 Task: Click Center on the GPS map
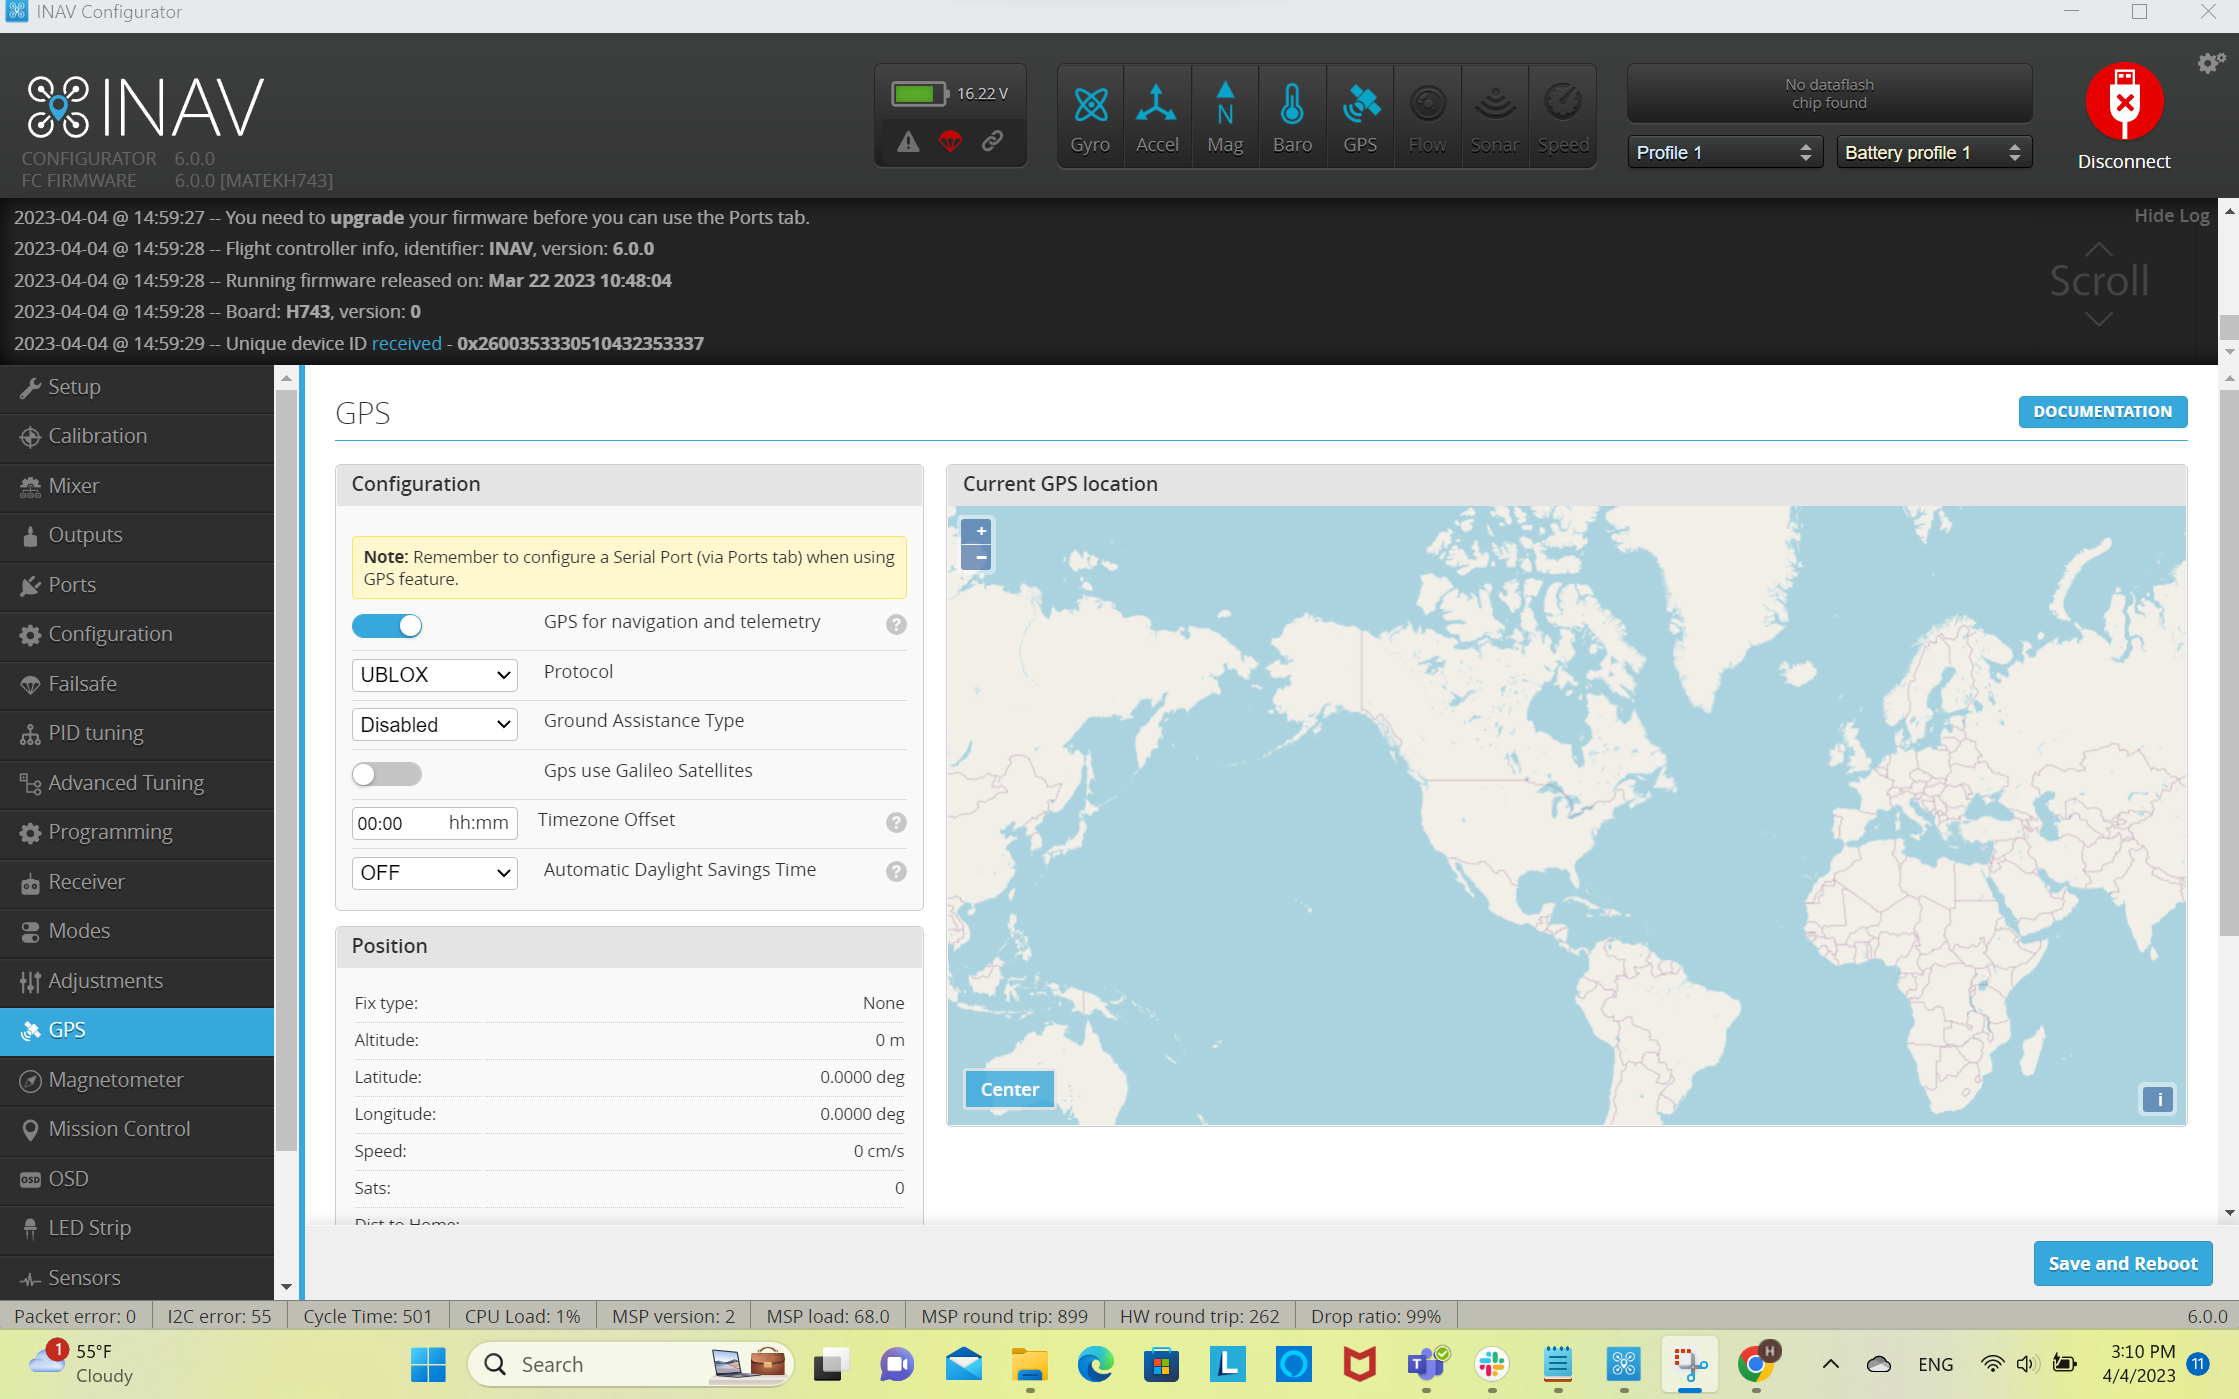(x=1008, y=1089)
